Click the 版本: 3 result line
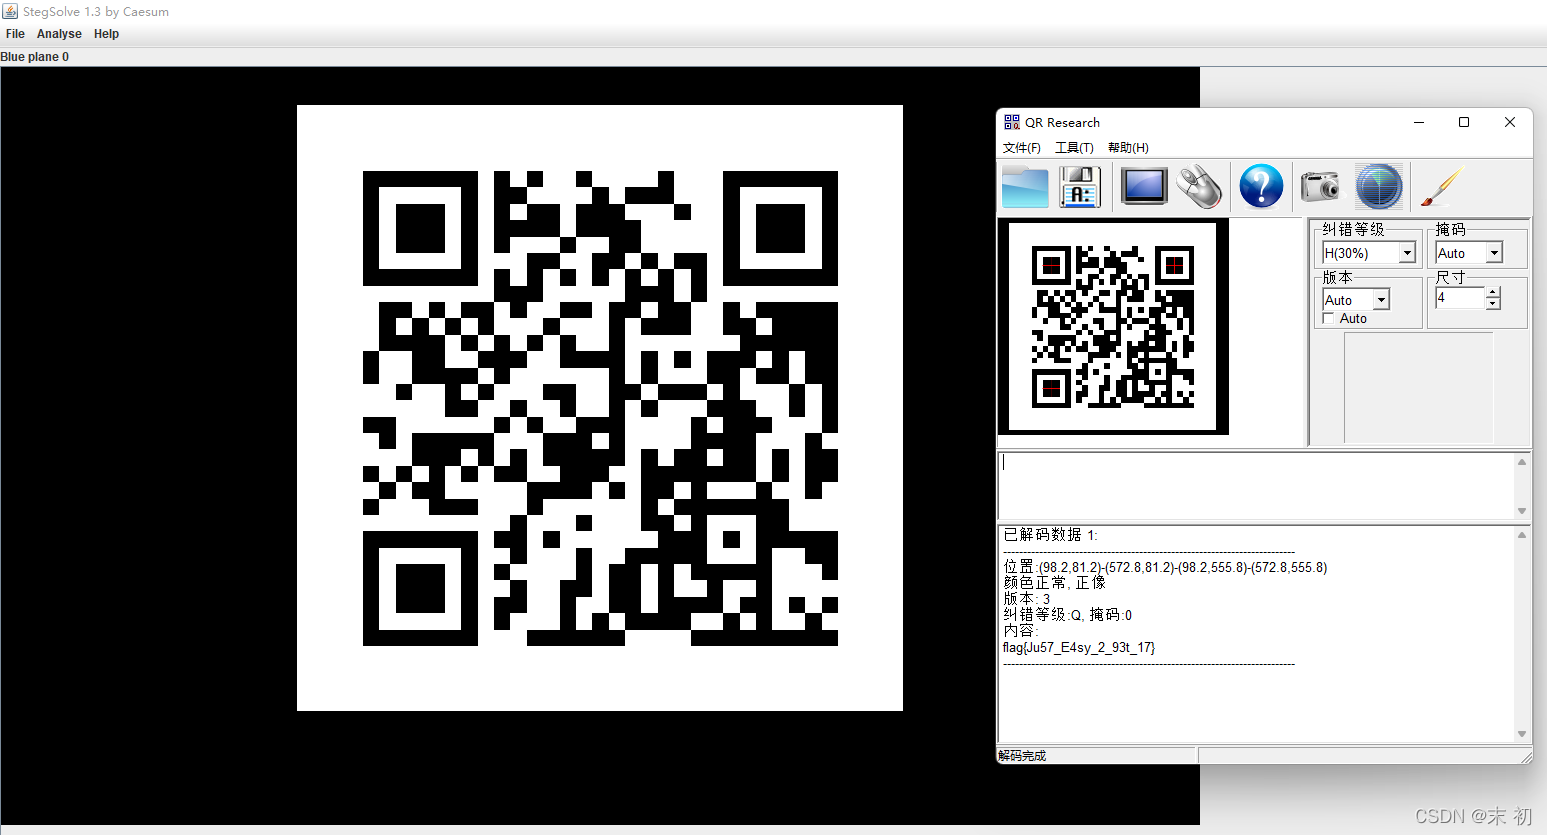 point(1027,599)
